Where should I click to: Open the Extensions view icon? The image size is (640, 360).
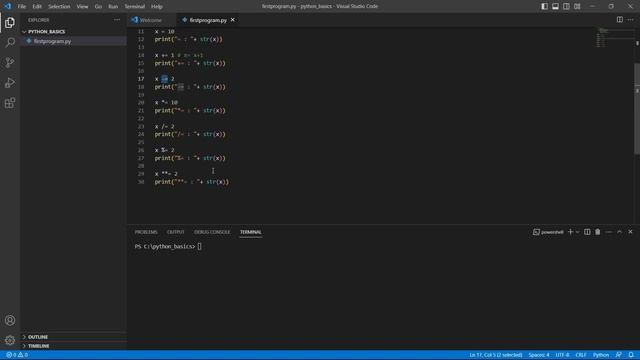(10, 103)
